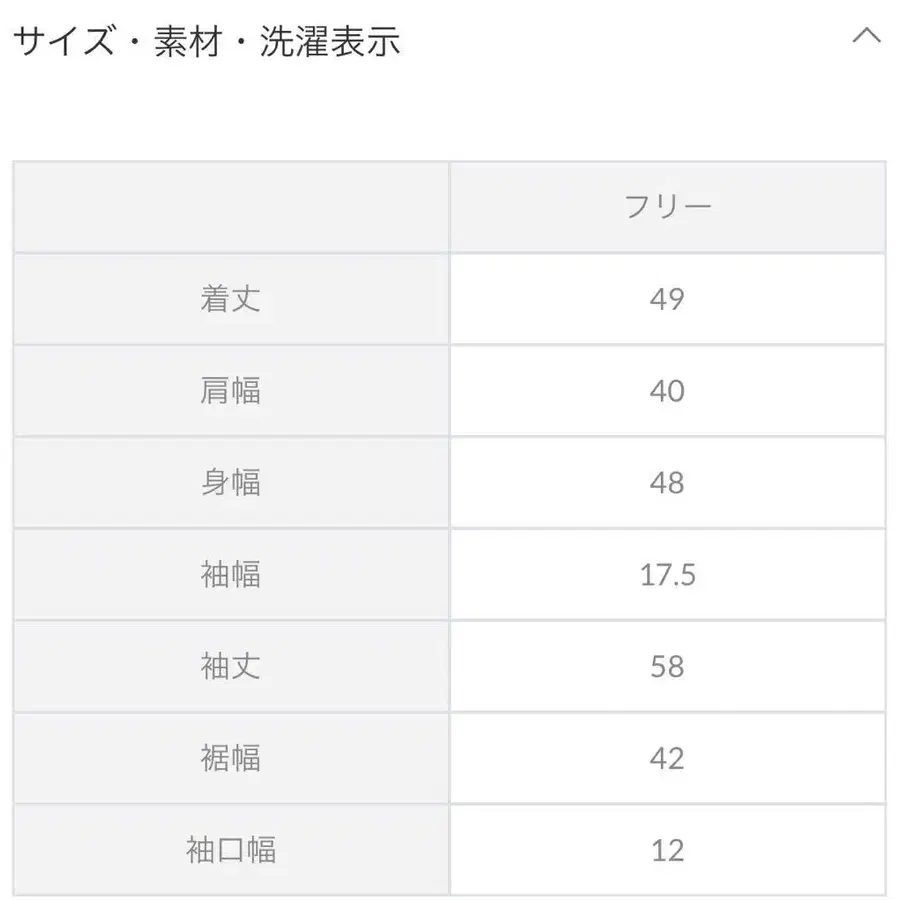Select the value 17.5 for 袖幅
This screenshot has width=900, height=900.
tap(668, 574)
